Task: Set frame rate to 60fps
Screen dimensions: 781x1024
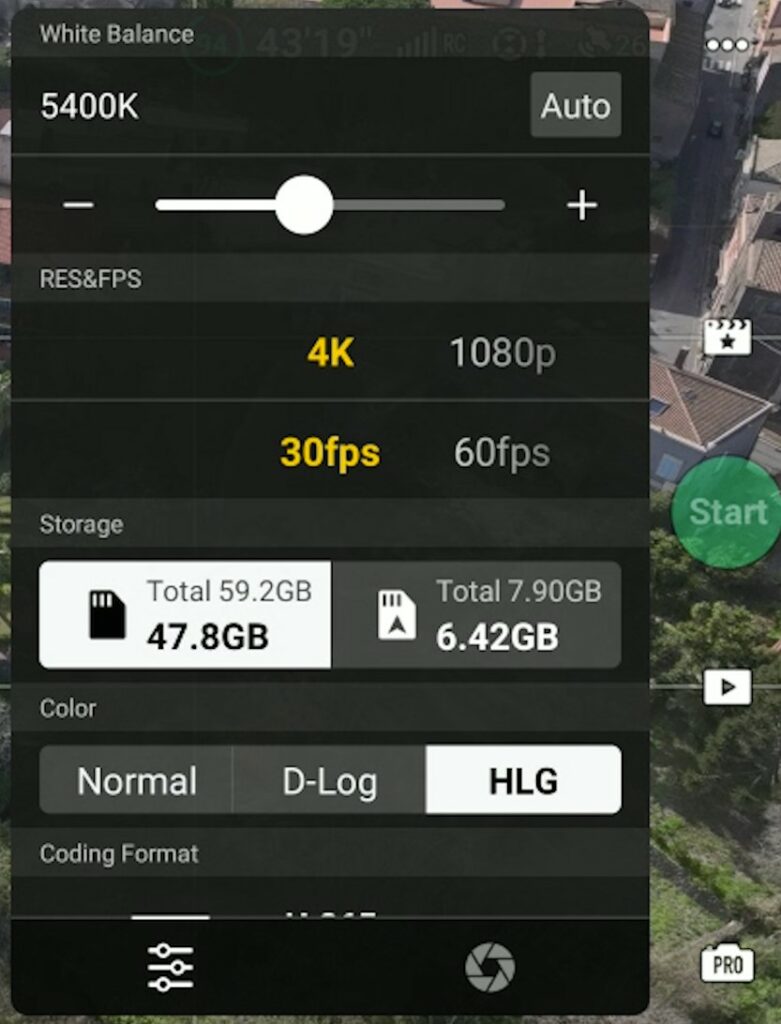Action: pos(502,453)
